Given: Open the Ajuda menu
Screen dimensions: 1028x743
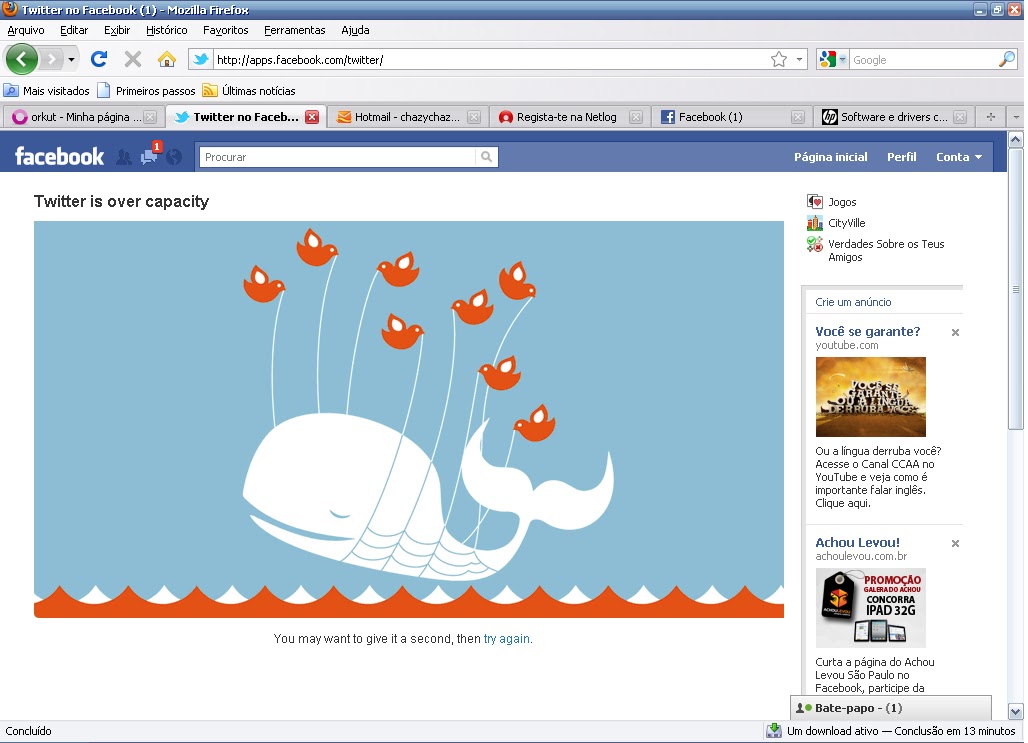Looking at the screenshot, I should pos(355,30).
